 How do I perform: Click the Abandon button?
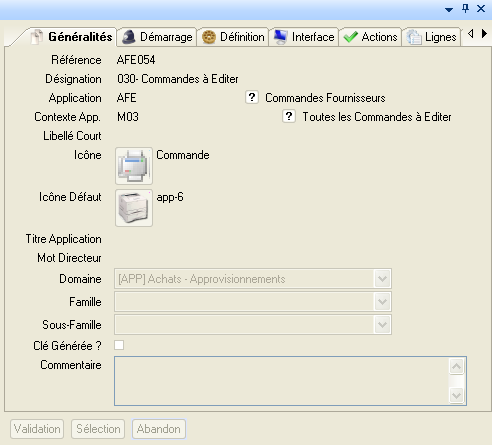(x=159, y=429)
